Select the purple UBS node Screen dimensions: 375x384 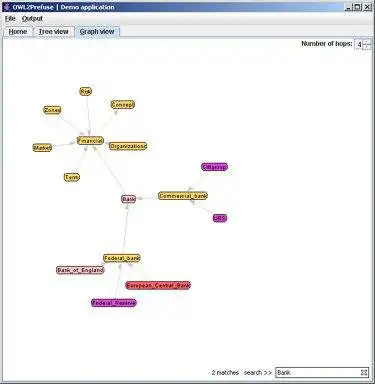pos(220,218)
